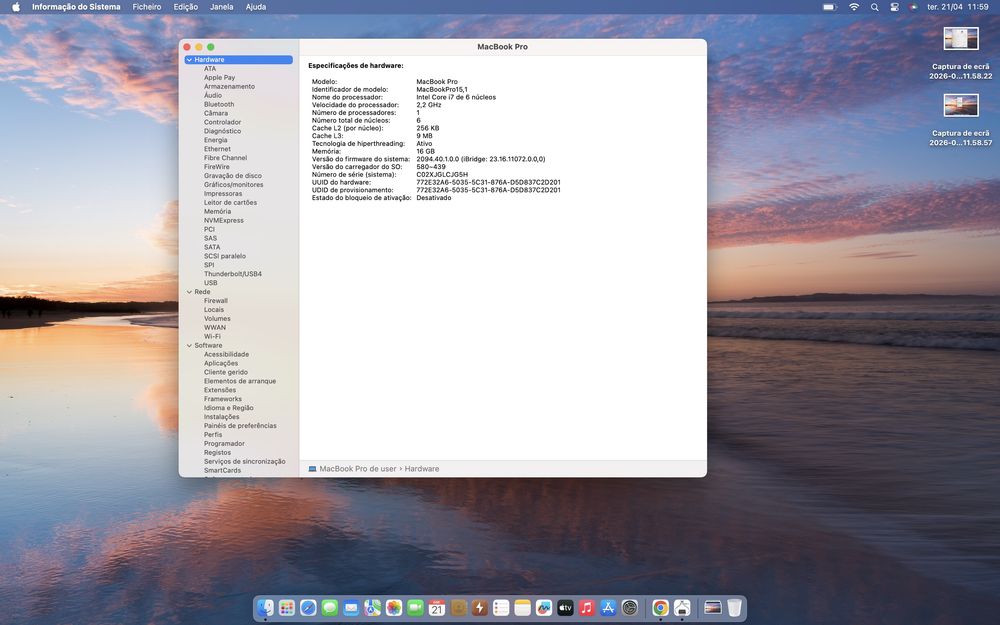Open System Settings from the Dock

coord(629,608)
